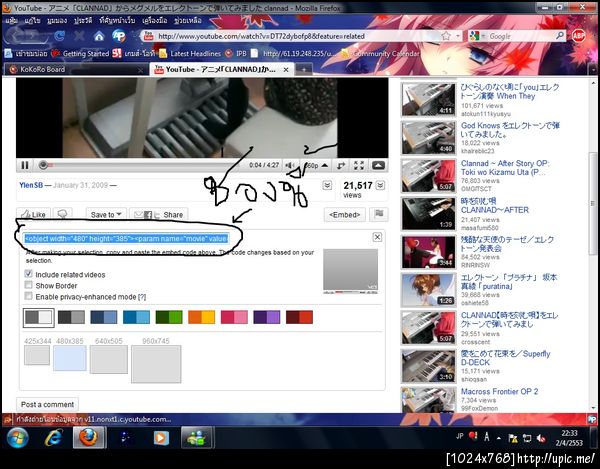Open the Windows Start menu orb
Screen dimensions: 600x469
(18, 438)
